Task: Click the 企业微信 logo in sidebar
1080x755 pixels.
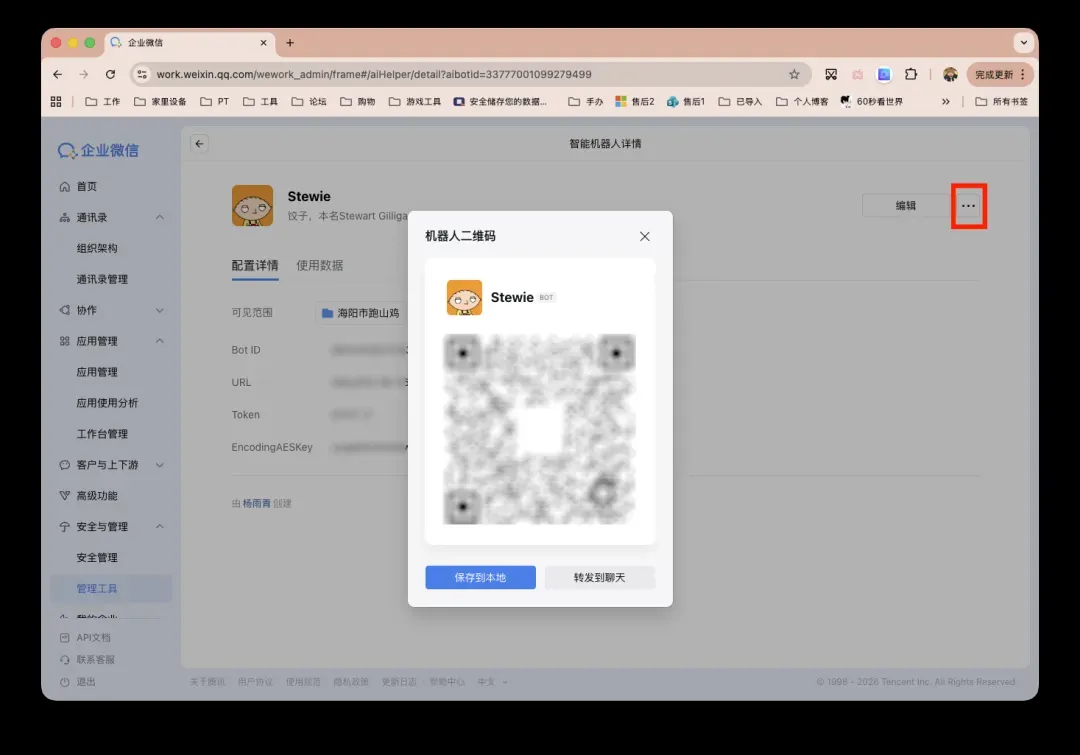Action: click(x=98, y=150)
